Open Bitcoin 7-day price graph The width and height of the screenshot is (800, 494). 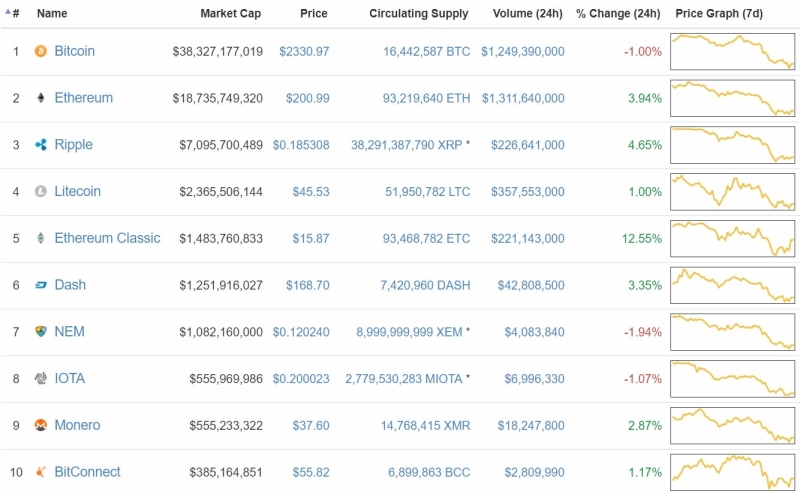(733, 52)
